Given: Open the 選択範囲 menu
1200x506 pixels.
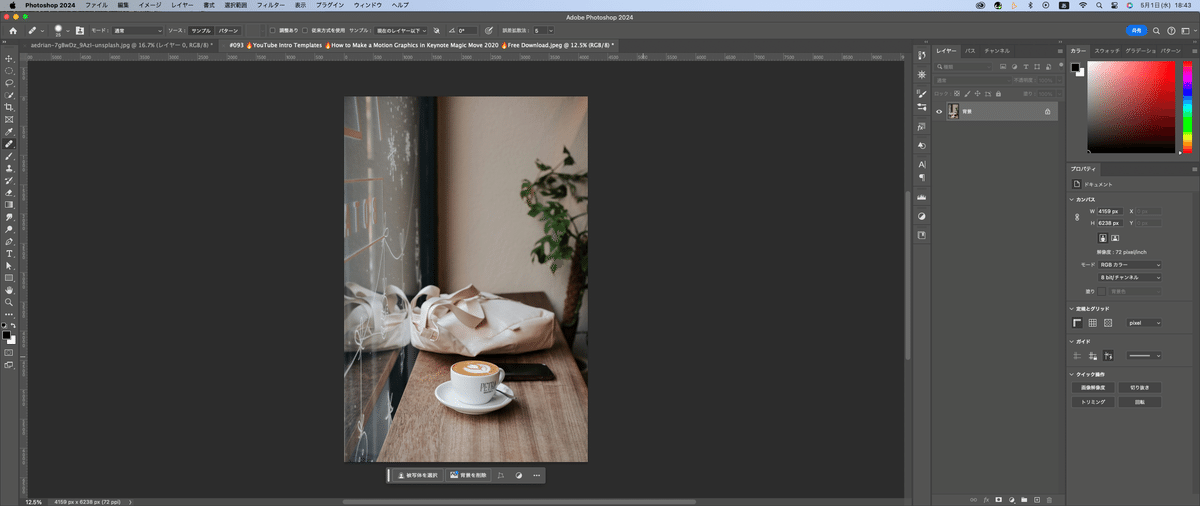Looking at the screenshot, I should (x=234, y=5).
